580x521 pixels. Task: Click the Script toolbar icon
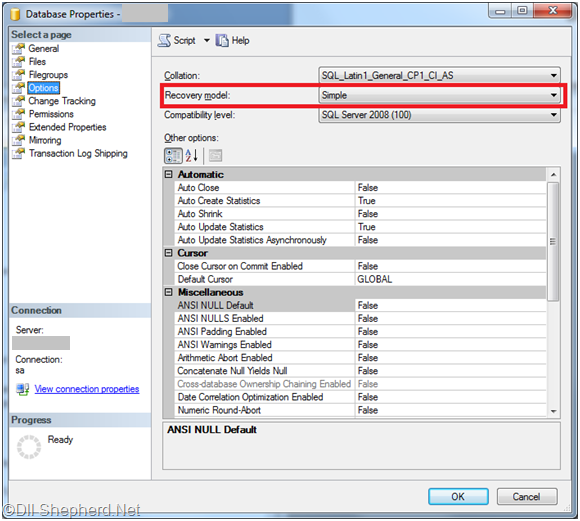164,40
